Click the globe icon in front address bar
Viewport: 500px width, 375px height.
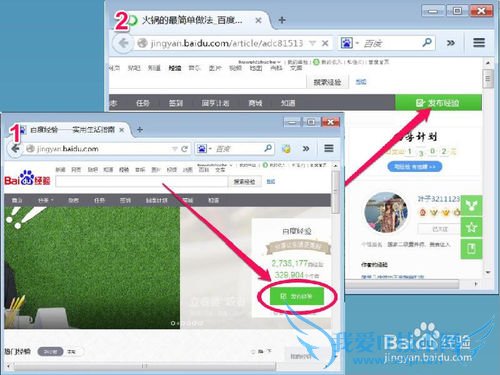[30, 149]
